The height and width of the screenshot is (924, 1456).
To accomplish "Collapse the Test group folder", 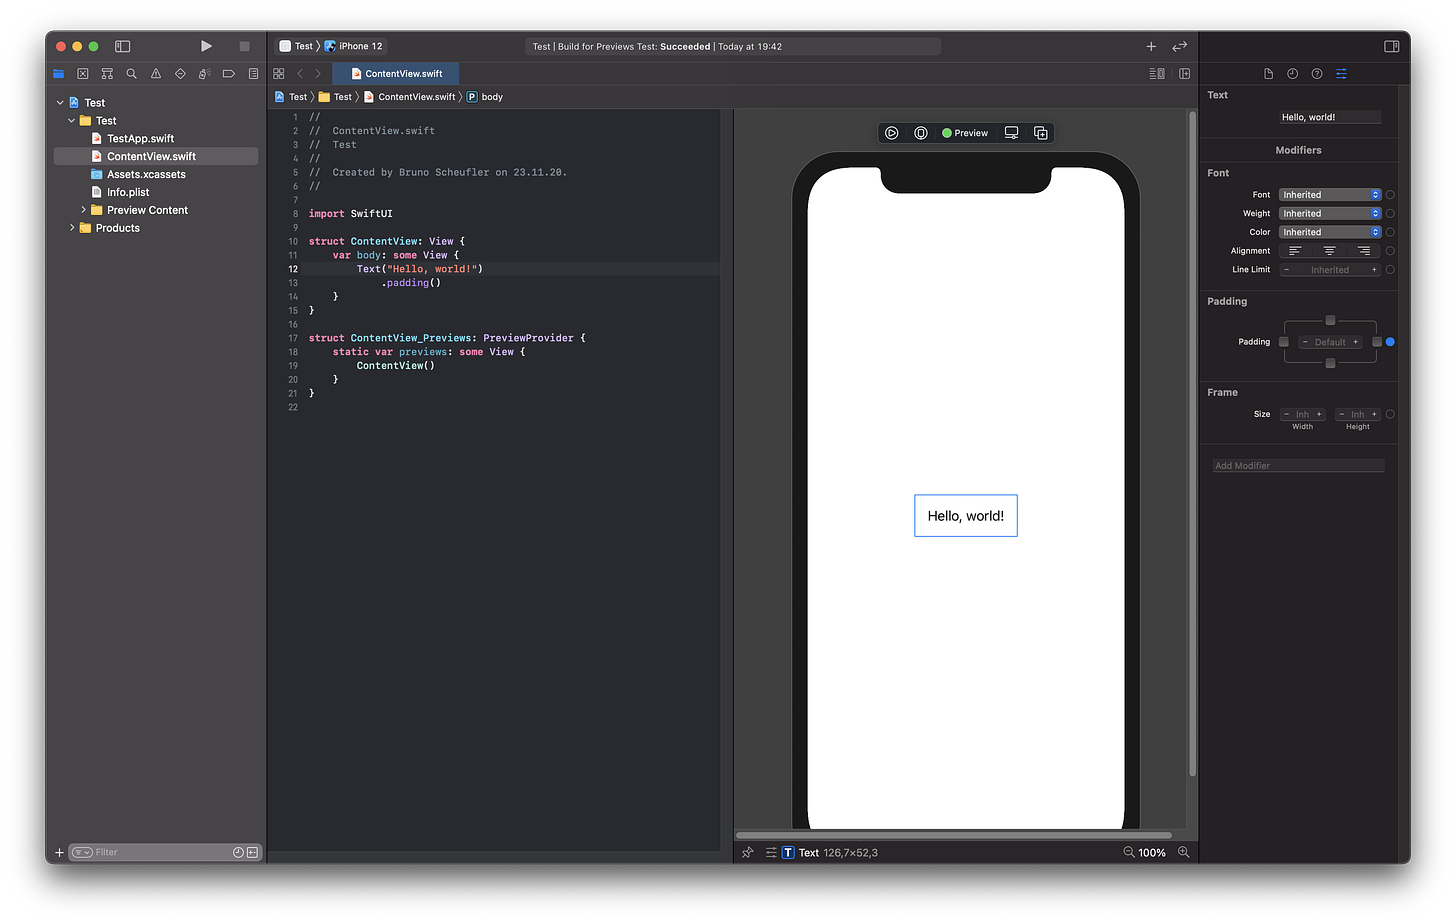I will point(72,121).
